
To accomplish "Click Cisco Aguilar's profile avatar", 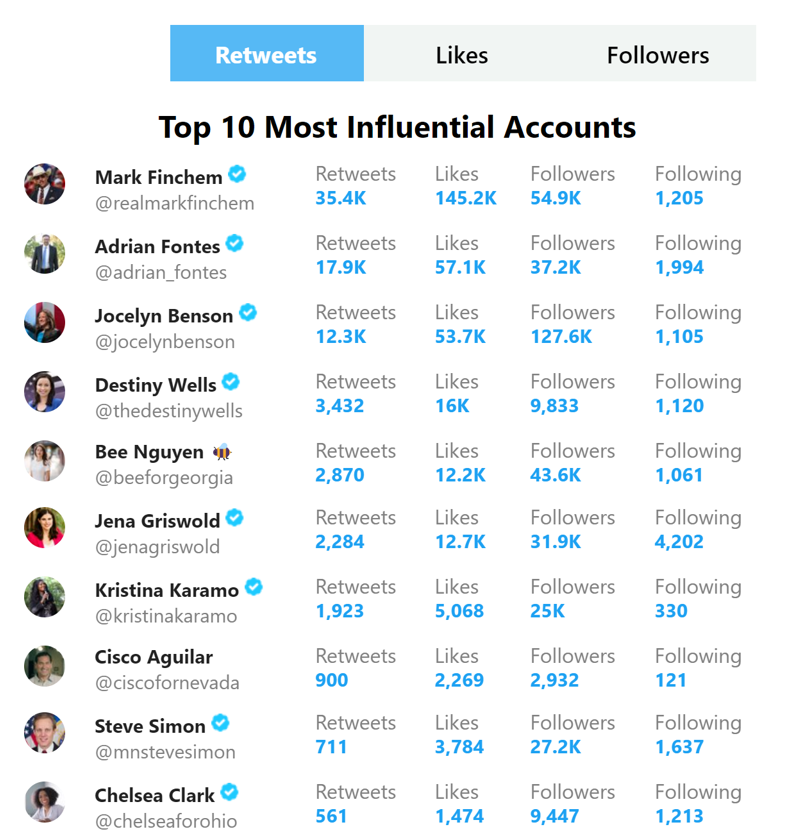I will 44,666.
